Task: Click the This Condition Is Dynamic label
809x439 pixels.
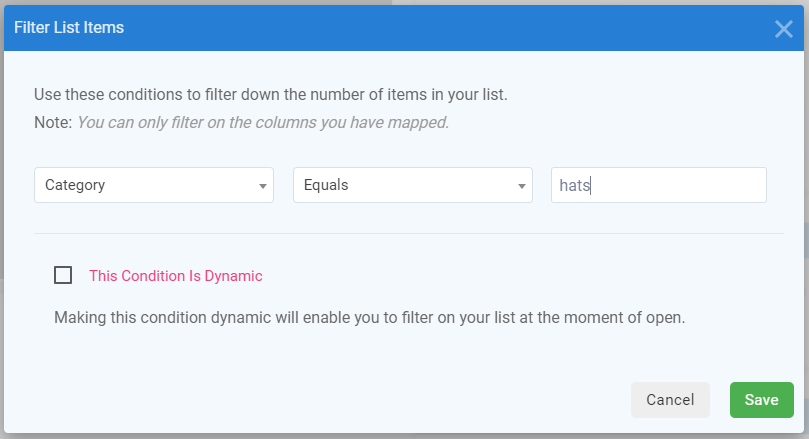Action: (x=175, y=276)
